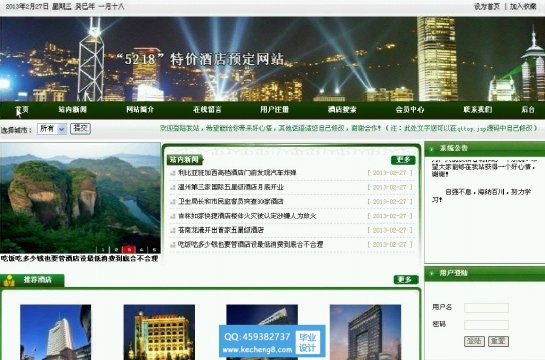Select slide number 3 in the image slideshow

pos(129,249)
